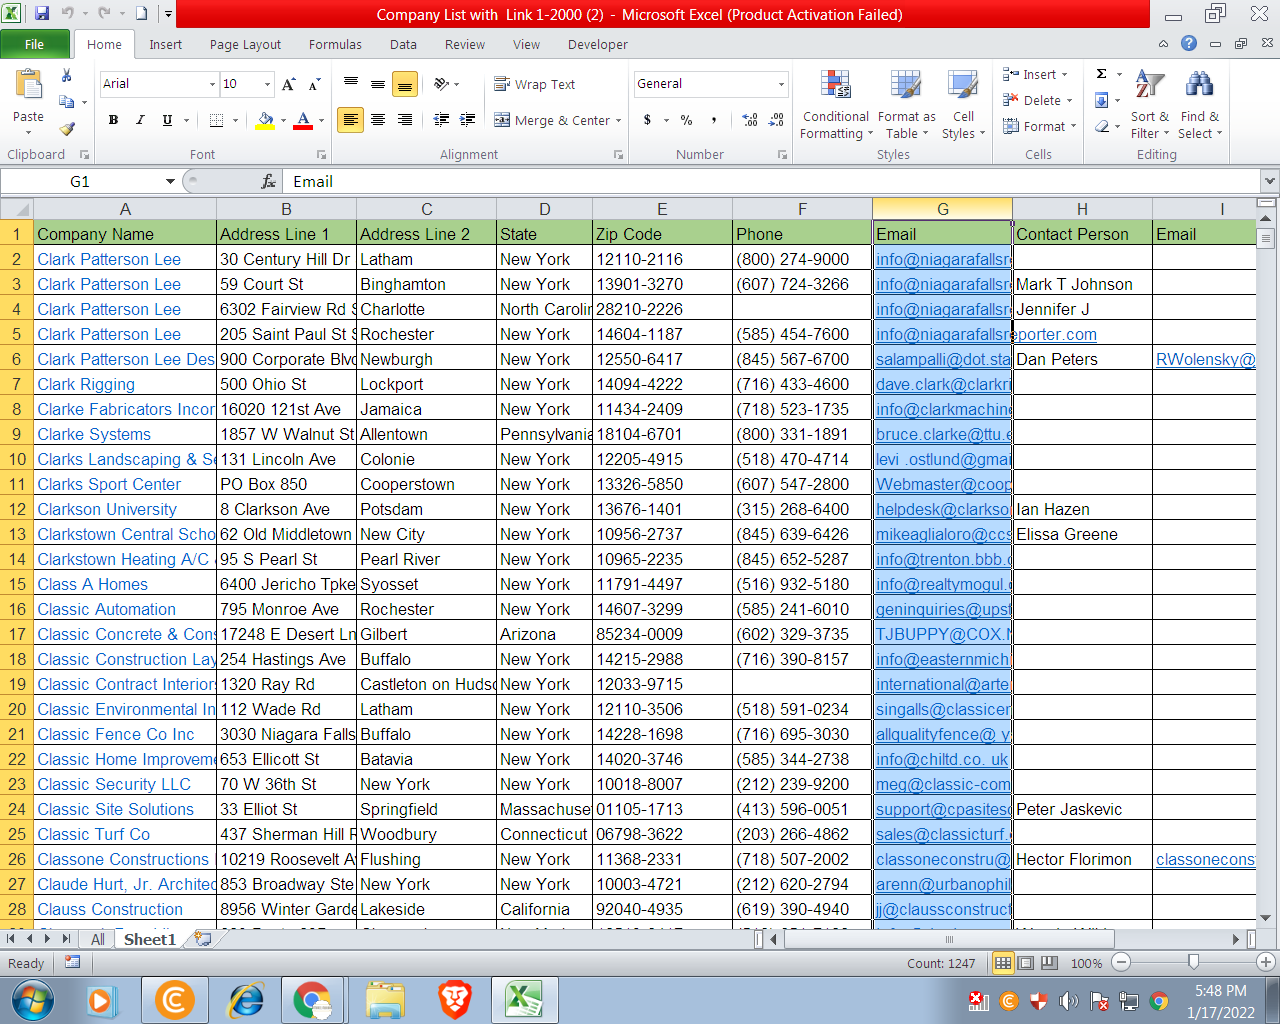
Task: Switch to the Developer tab
Action: [x=598, y=44]
